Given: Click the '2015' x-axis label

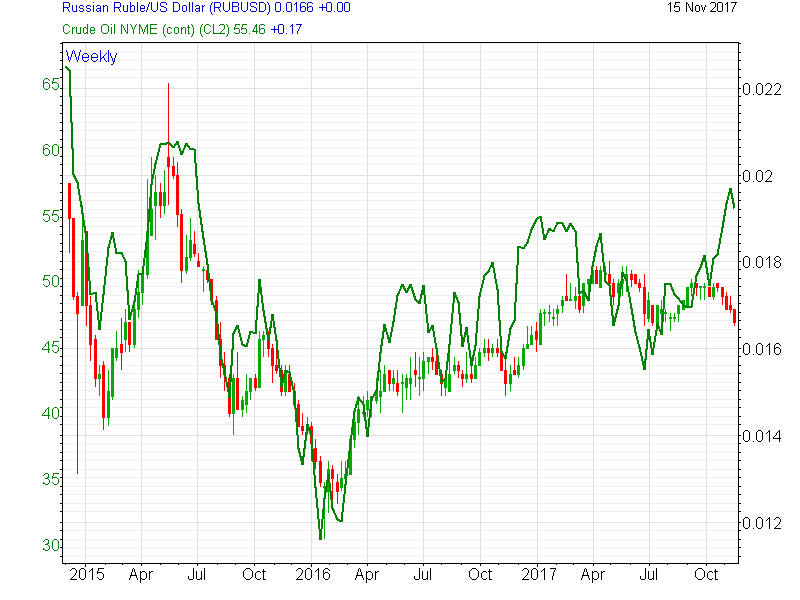Looking at the screenshot, I should point(87,575).
